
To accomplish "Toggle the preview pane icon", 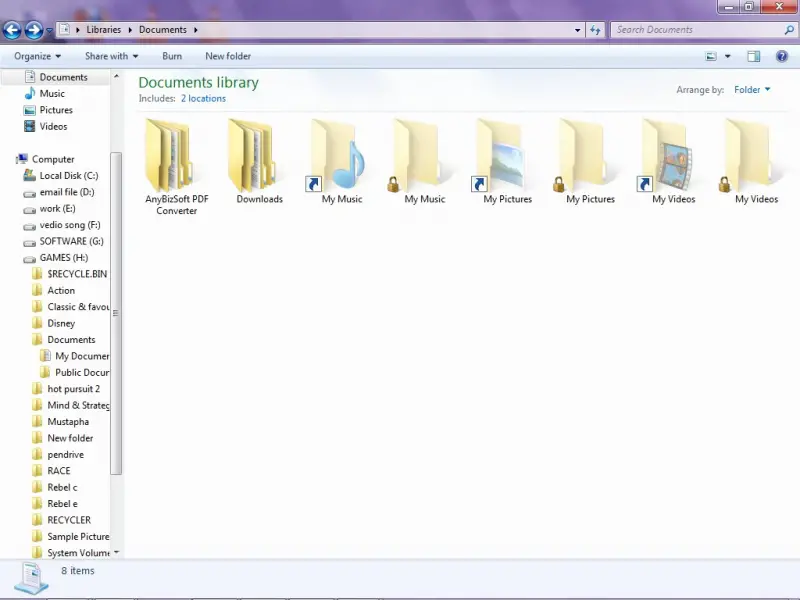I will point(754,56).
